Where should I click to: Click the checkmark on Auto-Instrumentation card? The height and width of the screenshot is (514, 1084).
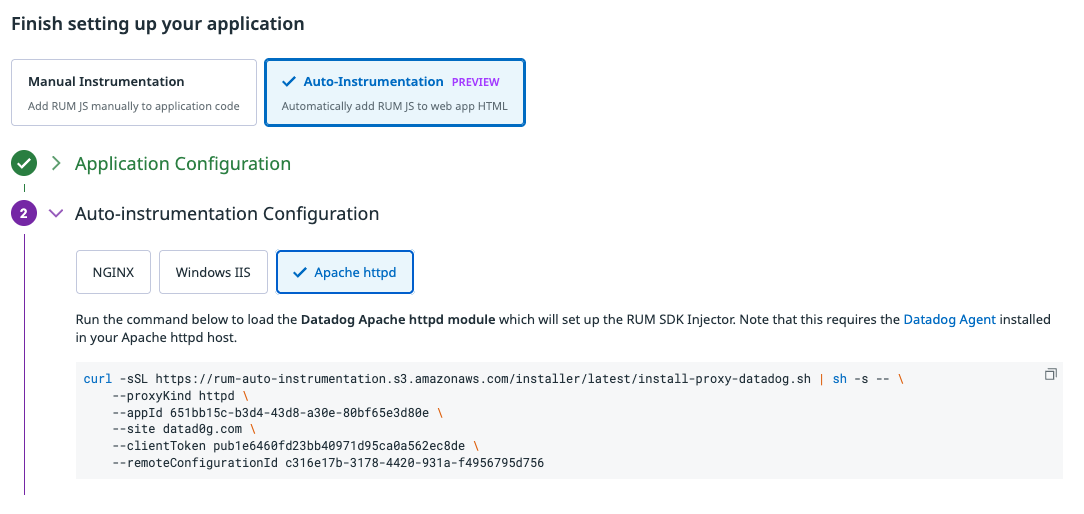pyautogui.click(x=289, y=82)
